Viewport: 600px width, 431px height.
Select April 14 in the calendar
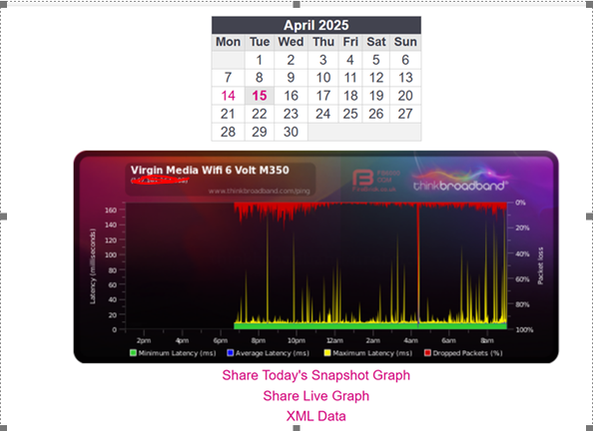click(x=228, y=96)
